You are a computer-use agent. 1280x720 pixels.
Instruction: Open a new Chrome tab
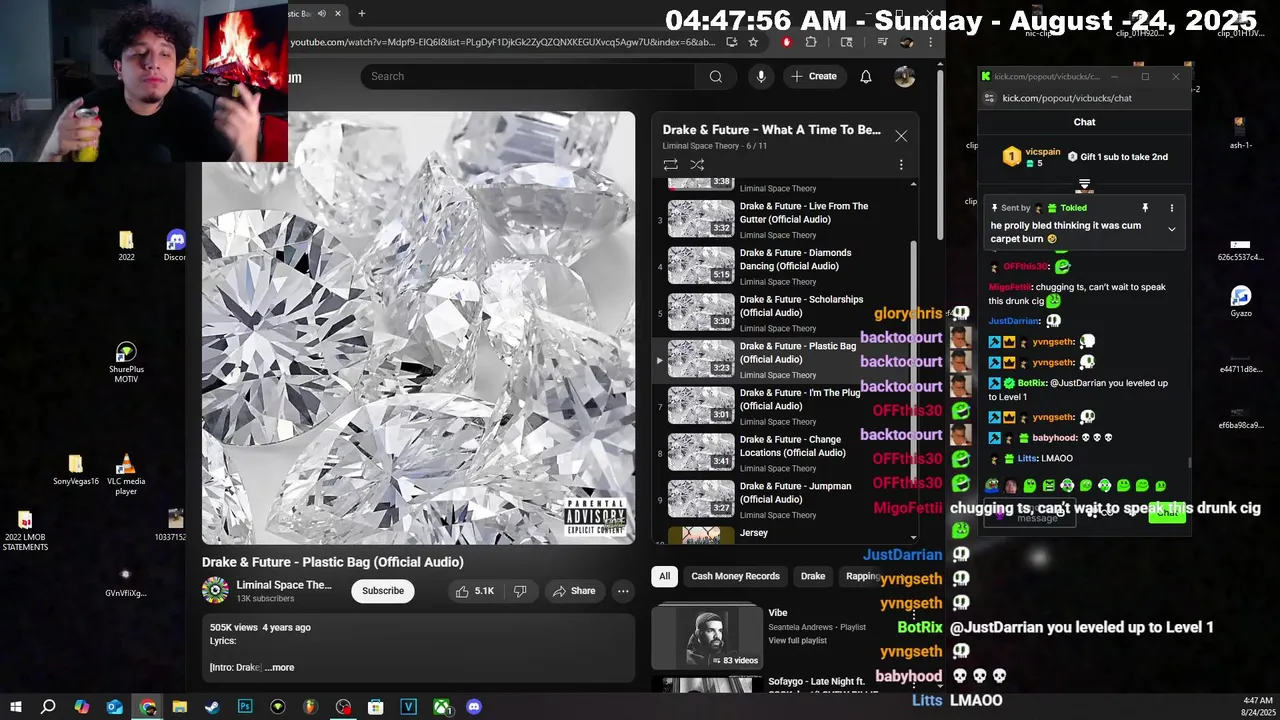click(x=361, y=13)
